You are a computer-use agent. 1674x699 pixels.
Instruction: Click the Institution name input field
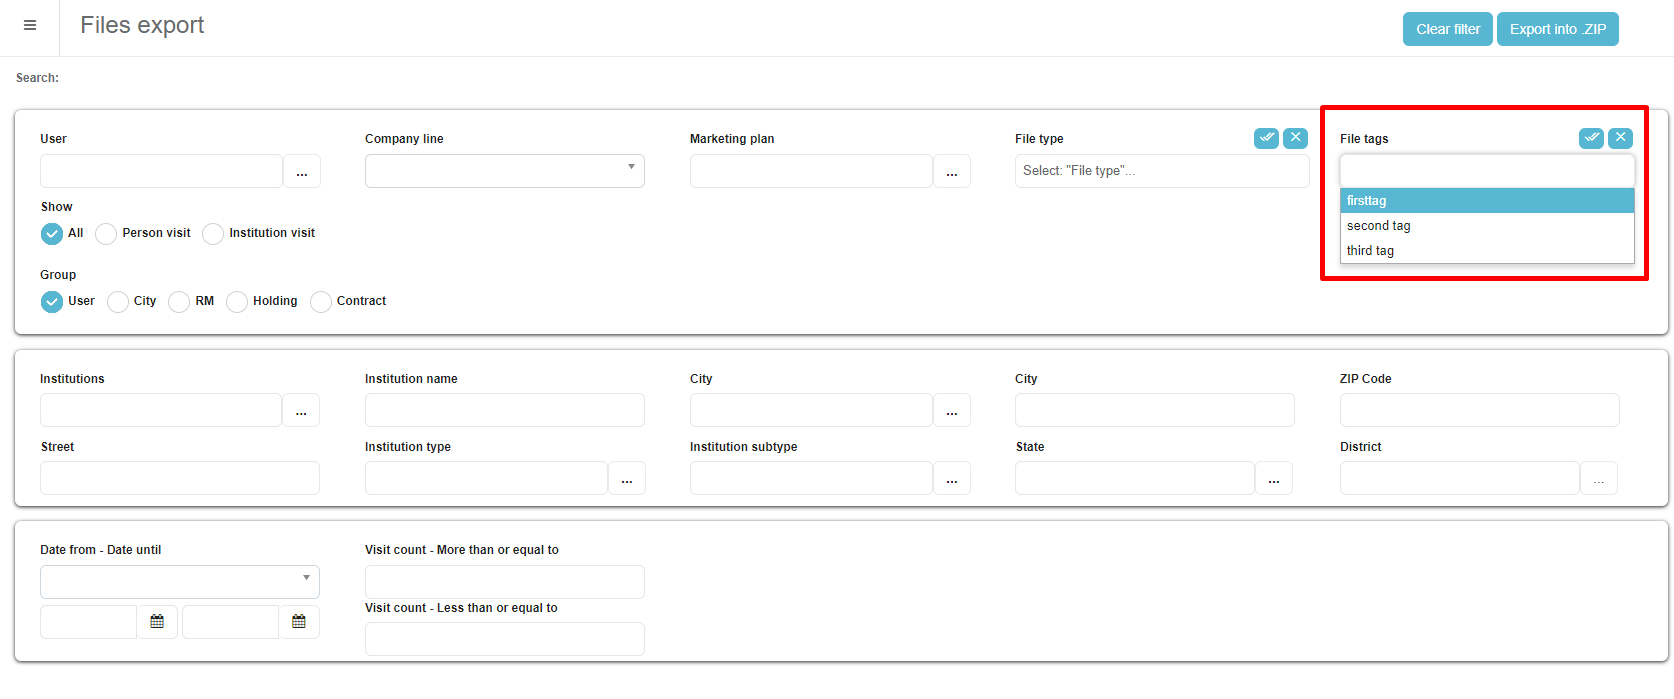click(x=505, y=410)
